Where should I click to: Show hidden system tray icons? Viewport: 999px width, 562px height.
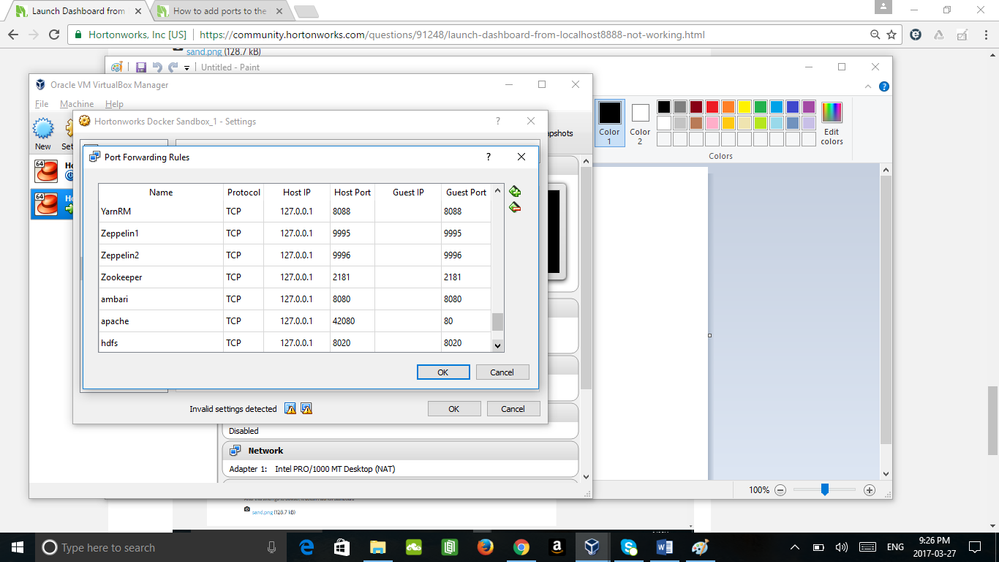pyautogui.click(x=794, y=547)
